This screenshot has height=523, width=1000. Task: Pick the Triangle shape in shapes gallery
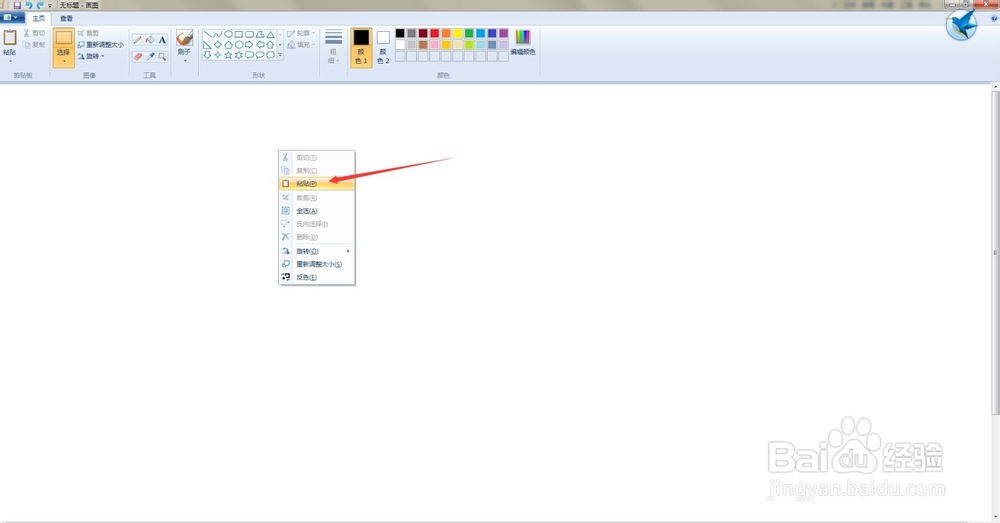click(270, 34)
